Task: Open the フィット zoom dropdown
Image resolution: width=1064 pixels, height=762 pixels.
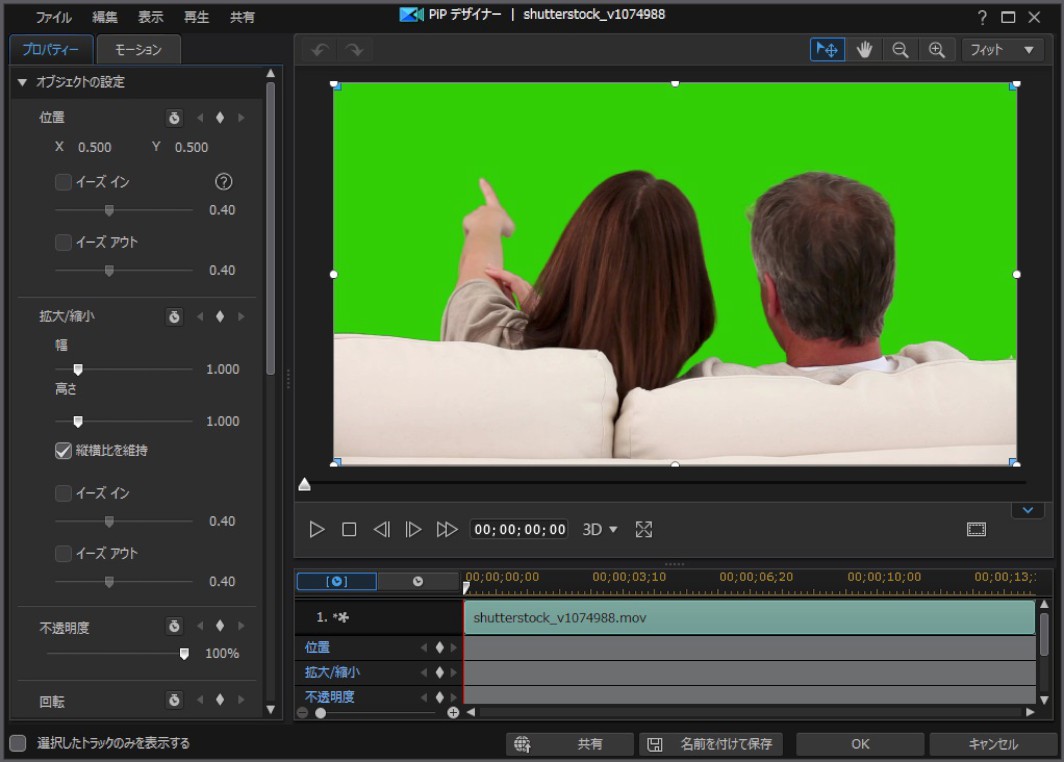Action: pyautogui.click(x=1002, y=50)
